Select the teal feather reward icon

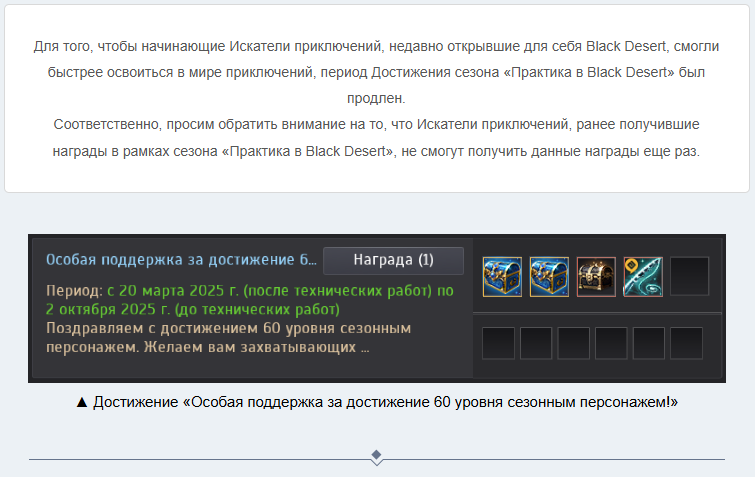[x=643, y=277]
